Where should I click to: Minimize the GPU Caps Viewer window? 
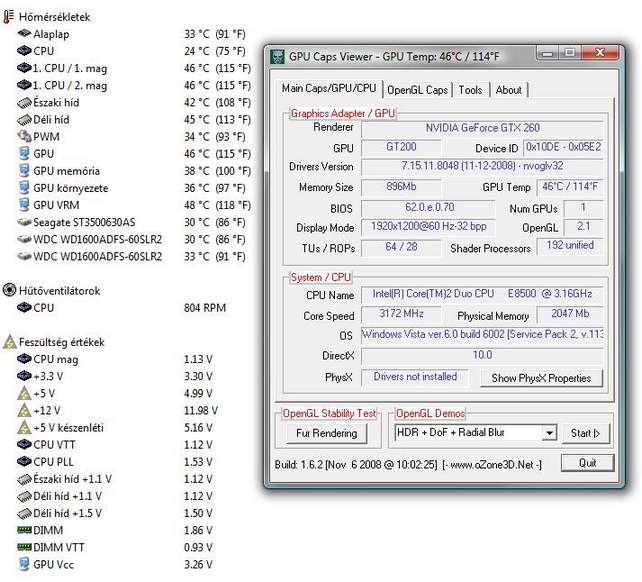pos(547,53)
